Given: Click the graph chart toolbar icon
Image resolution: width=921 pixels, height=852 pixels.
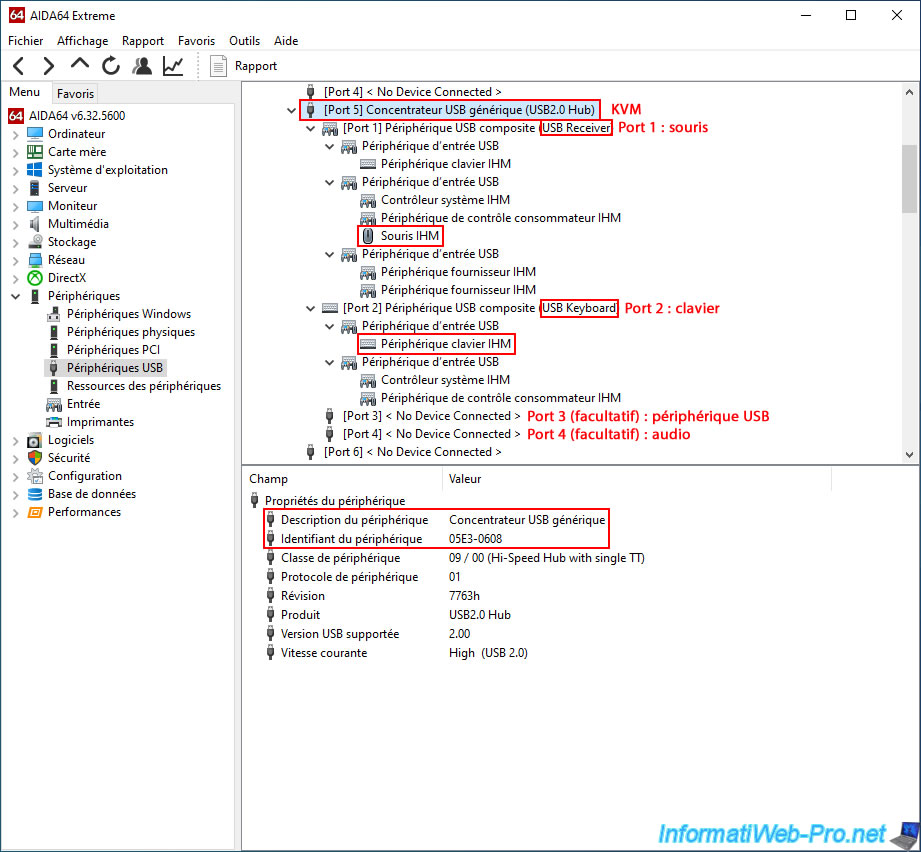Looking at the screenshot, I should (173, 66).
